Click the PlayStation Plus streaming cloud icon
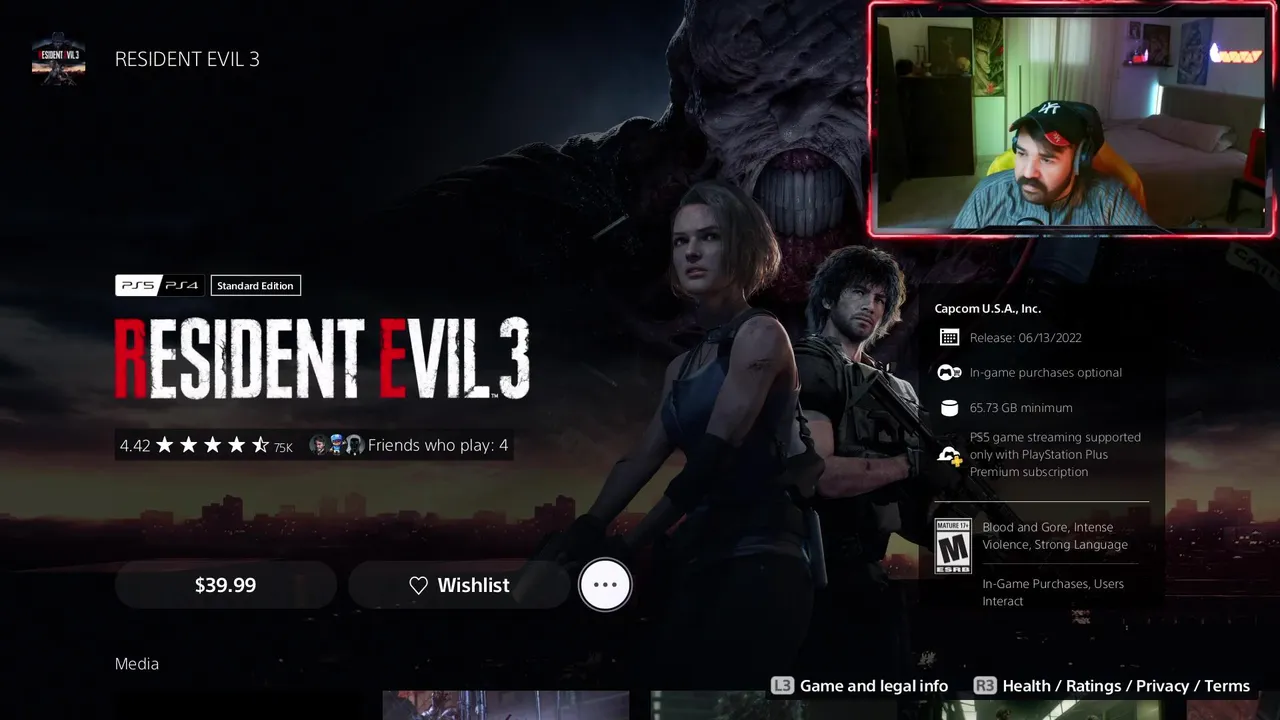 click(949, 455)
